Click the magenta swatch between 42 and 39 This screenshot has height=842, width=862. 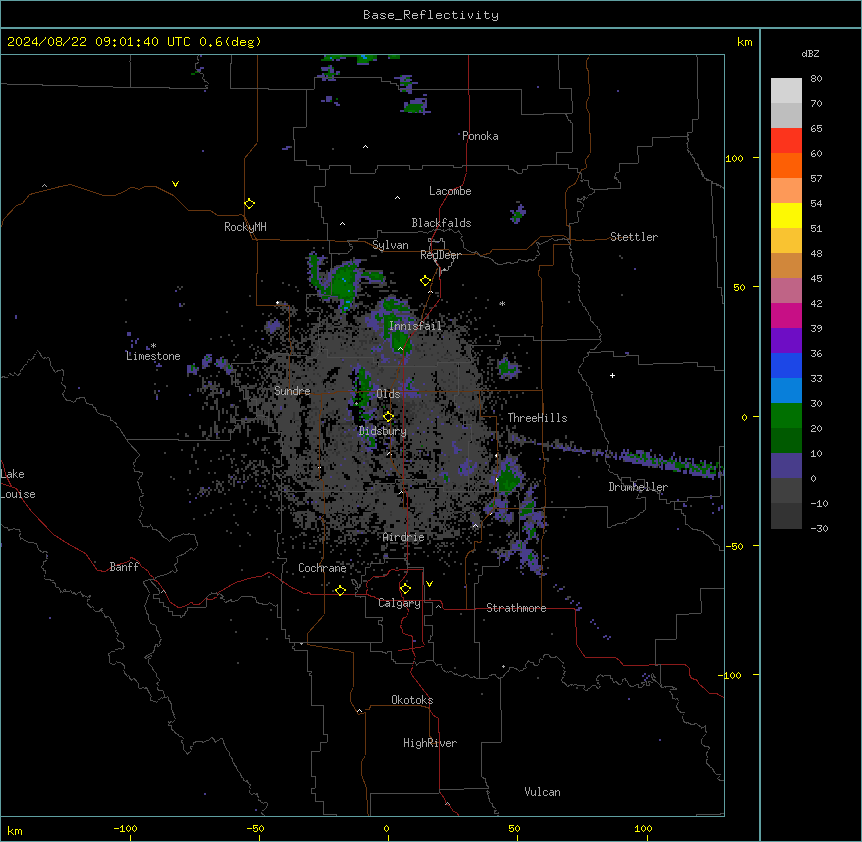click(x=786, y=315)
